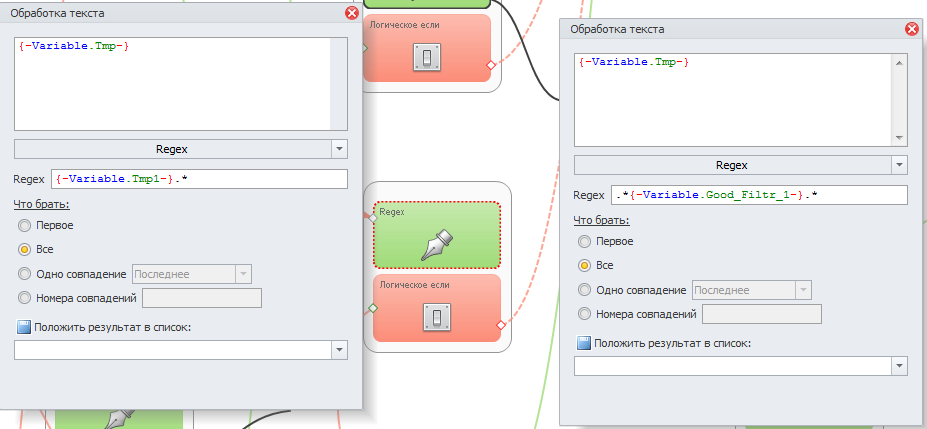Click the red output connector of lower Логическое если
The height and width of the screenshot is (429, 927).
pos(501,325)
